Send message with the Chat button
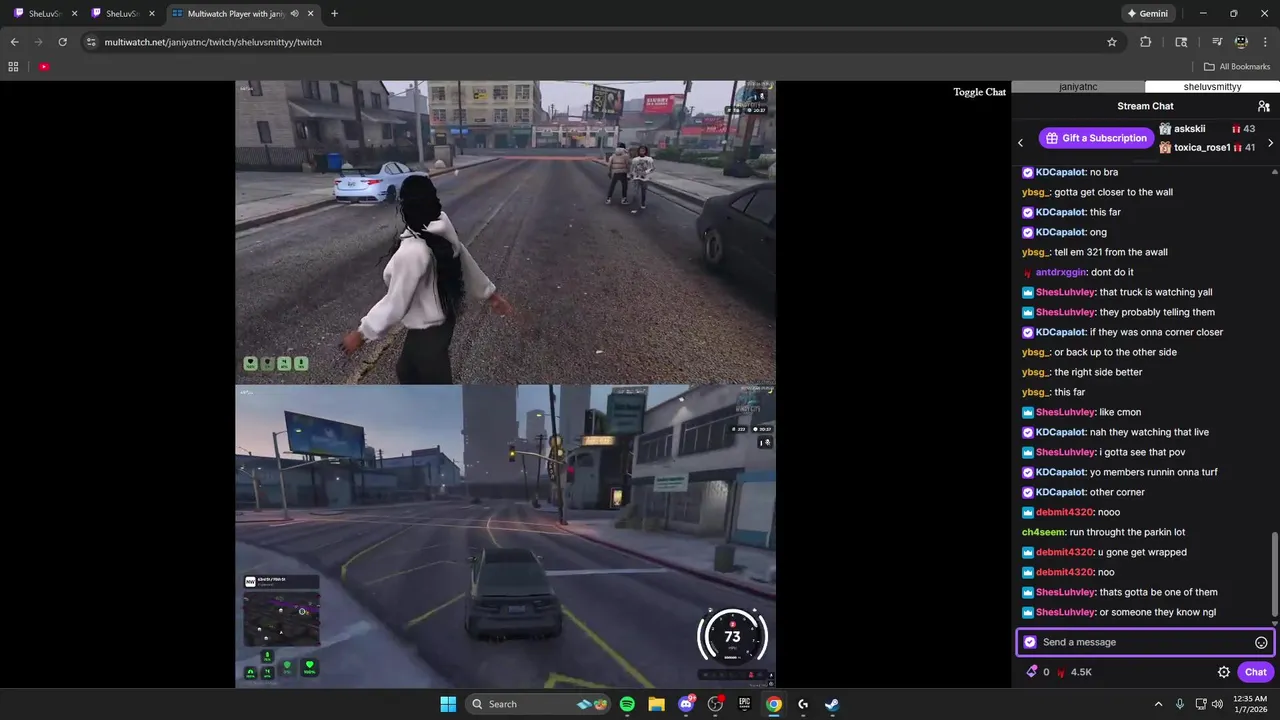The width and height of the screenshot is (1280, 720). 1256,672
